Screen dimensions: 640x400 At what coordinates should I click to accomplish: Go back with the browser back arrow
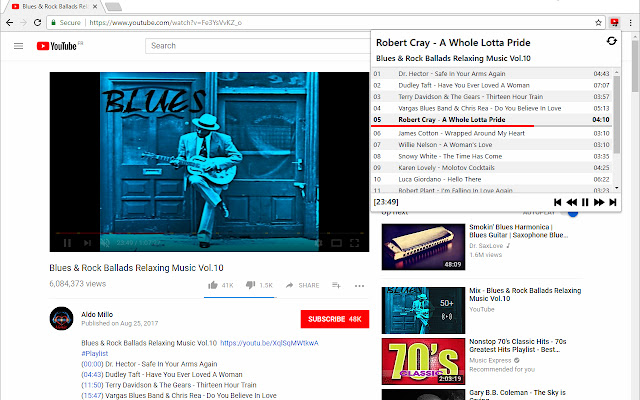coord(9,22)
